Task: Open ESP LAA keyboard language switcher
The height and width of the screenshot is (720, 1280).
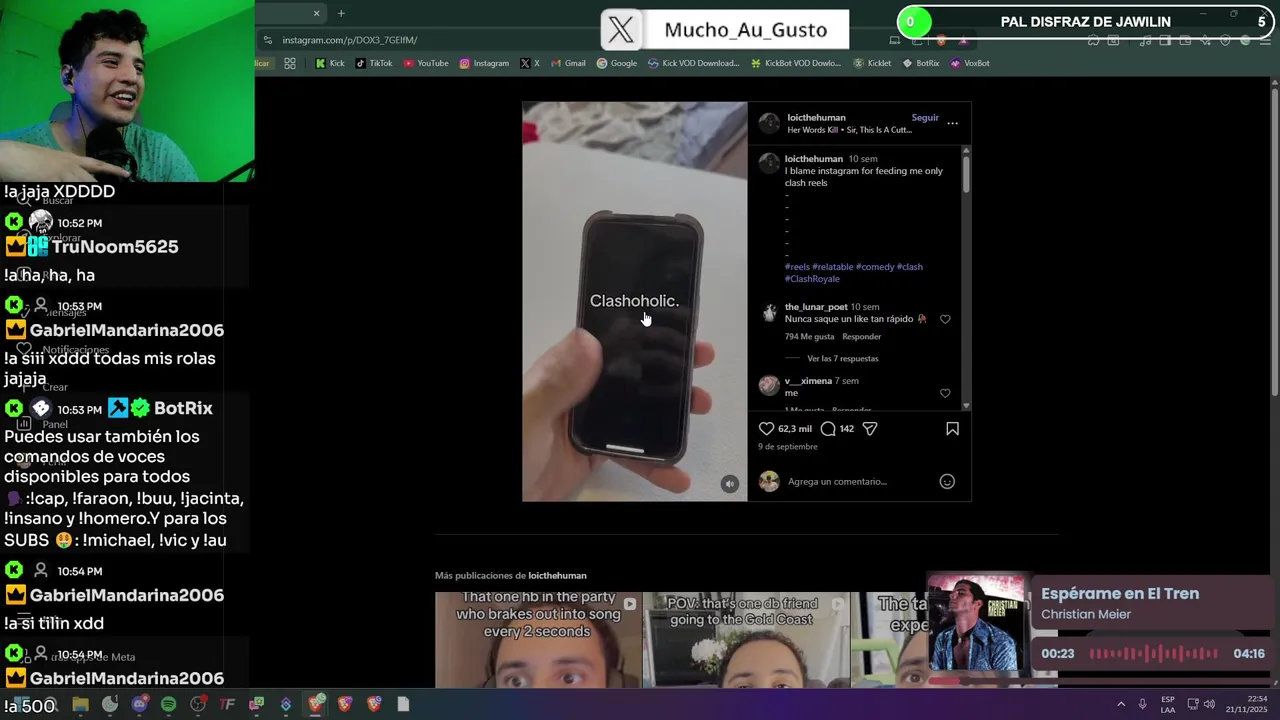Action: tap(1168, 704)
